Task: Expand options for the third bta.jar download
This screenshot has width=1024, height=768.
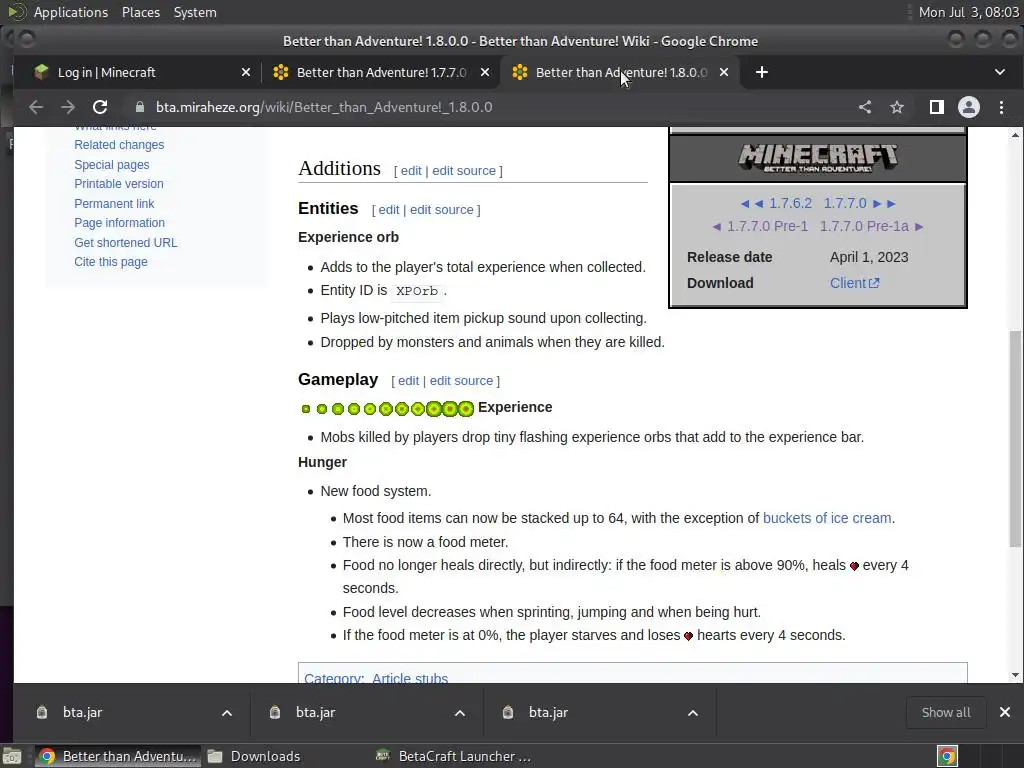Action: tap(693, 712)
